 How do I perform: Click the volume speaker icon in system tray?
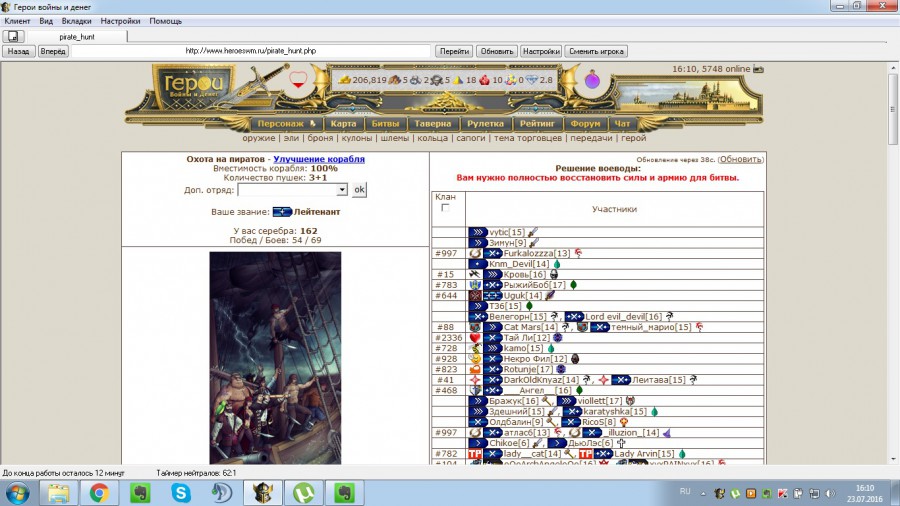(830, 493)
